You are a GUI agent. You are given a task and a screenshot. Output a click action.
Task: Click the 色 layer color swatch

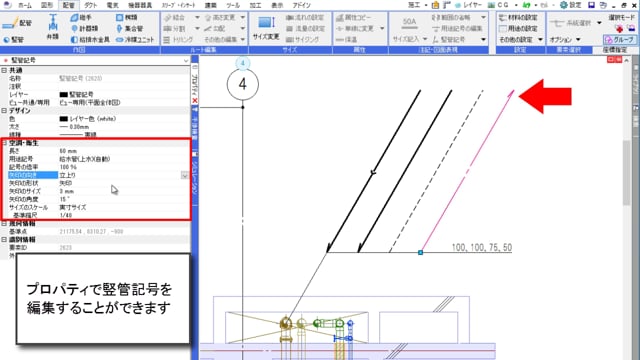63,119
